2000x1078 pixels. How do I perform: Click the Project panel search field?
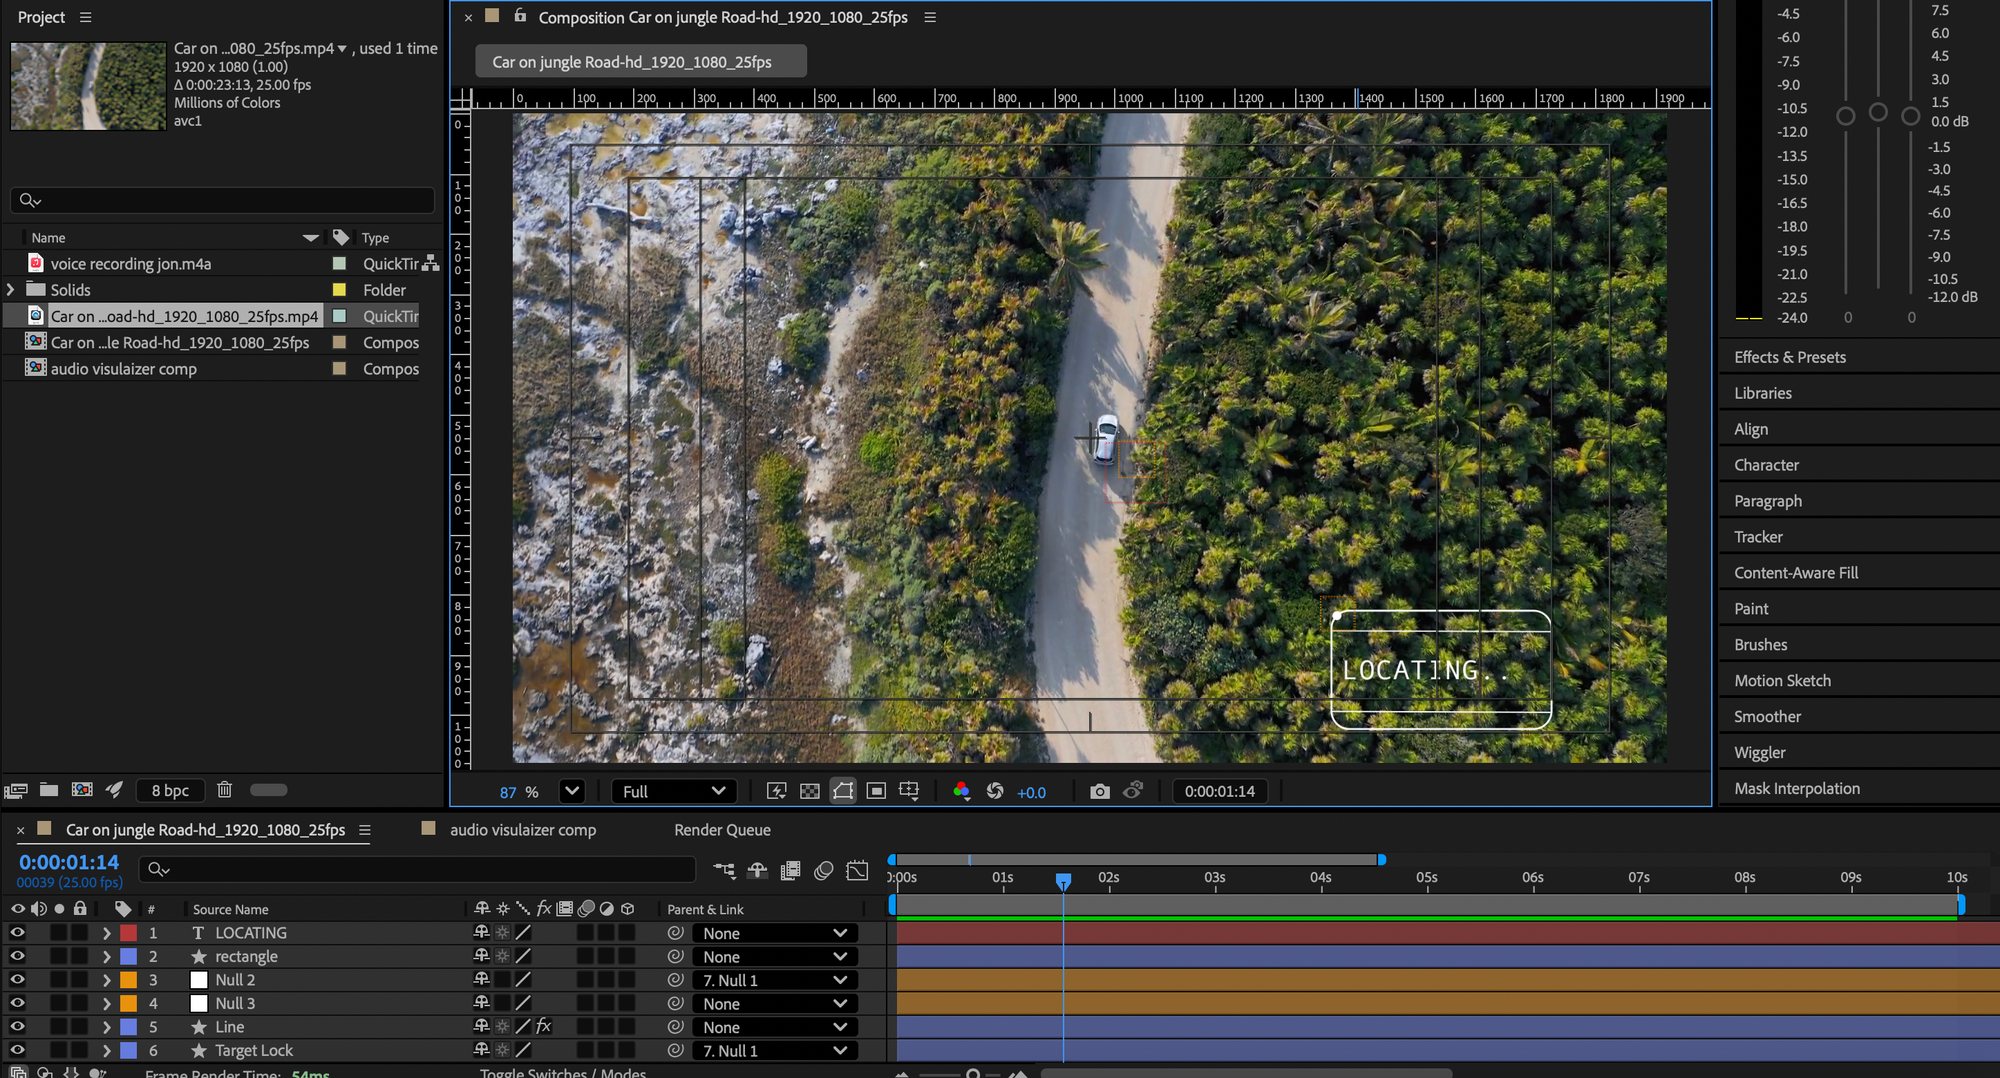pos(223,200)
